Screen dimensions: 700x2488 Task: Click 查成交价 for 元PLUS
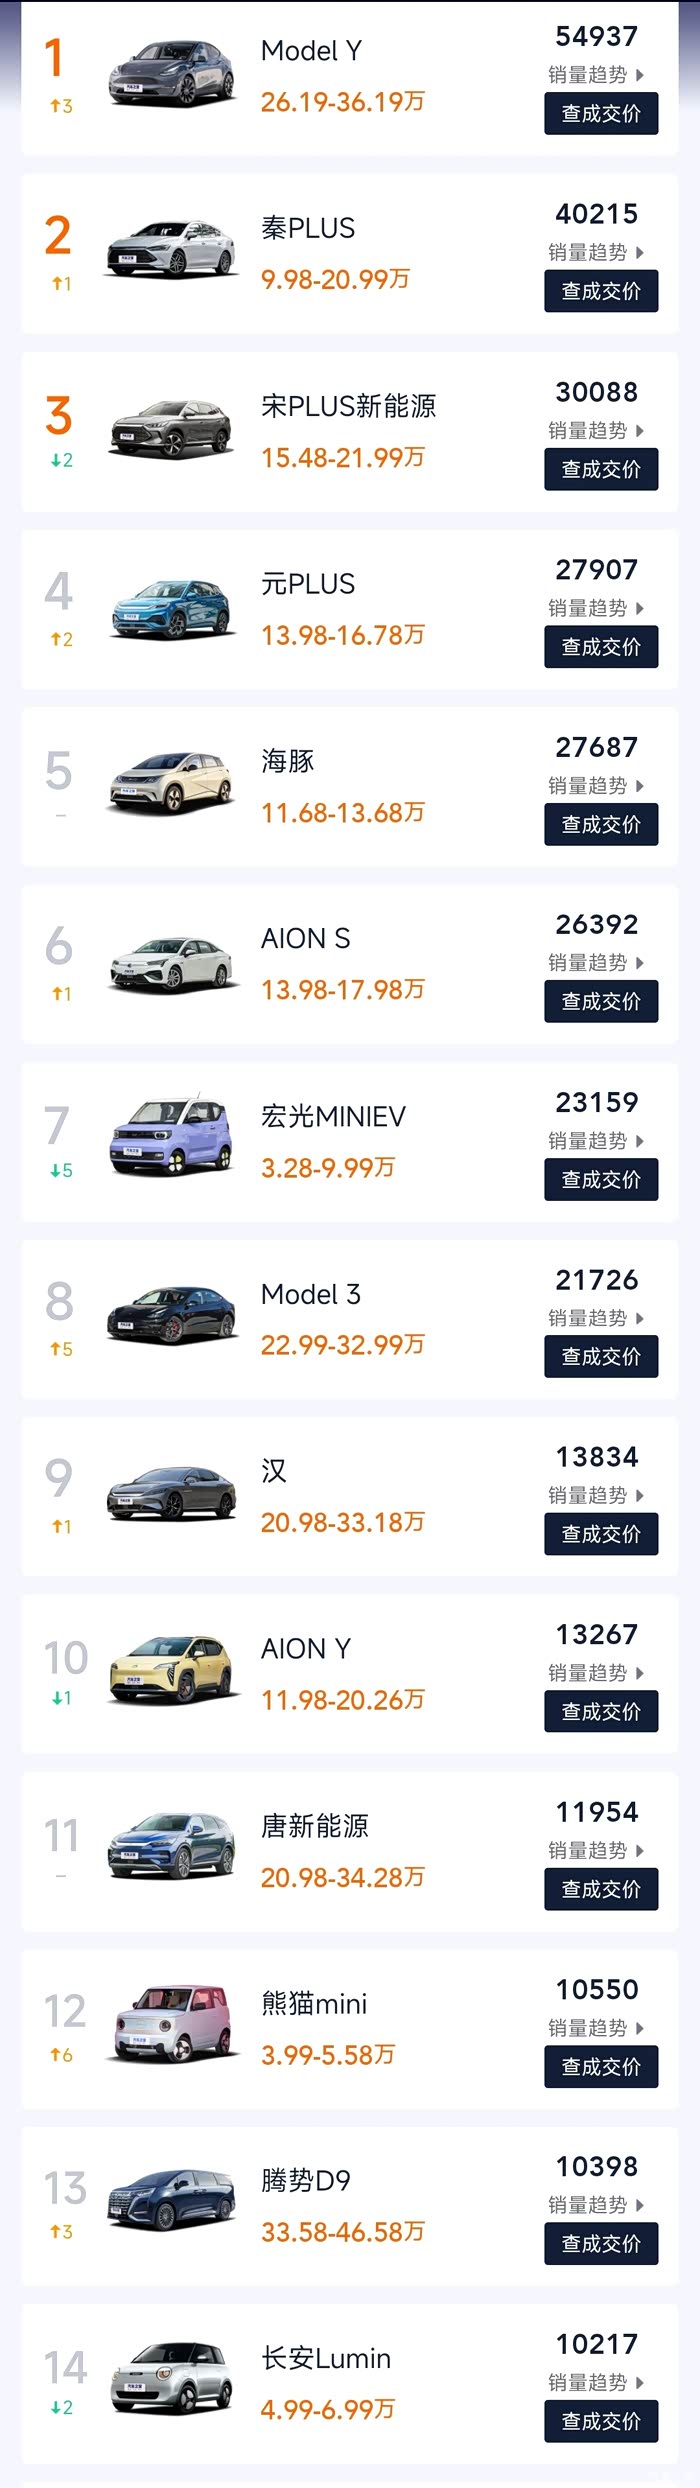coord(601,647)
